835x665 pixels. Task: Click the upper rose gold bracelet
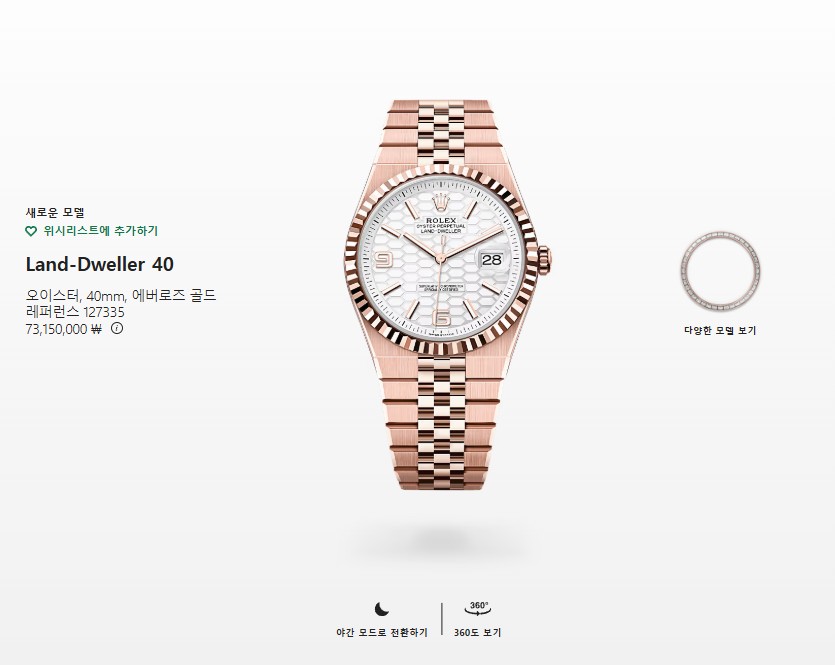click(x=441, y=131)
